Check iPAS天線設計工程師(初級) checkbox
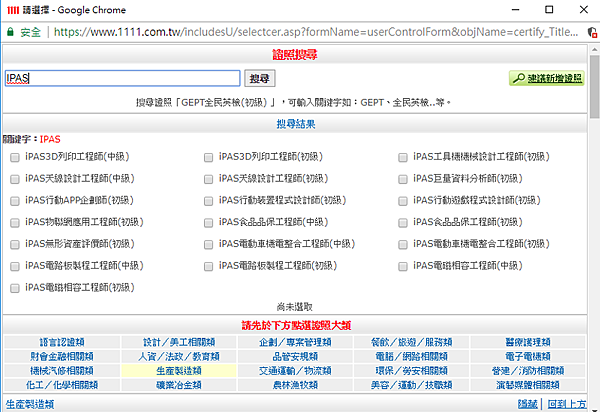The image size is (600, 412). (209, 179)
